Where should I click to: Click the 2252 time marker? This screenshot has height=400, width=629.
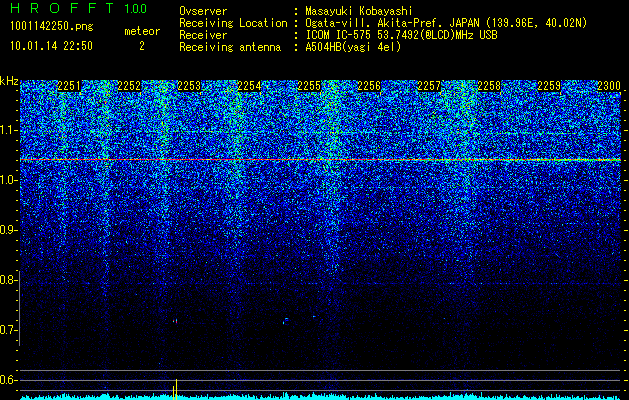pyautogui.click(x=129, y=86)
